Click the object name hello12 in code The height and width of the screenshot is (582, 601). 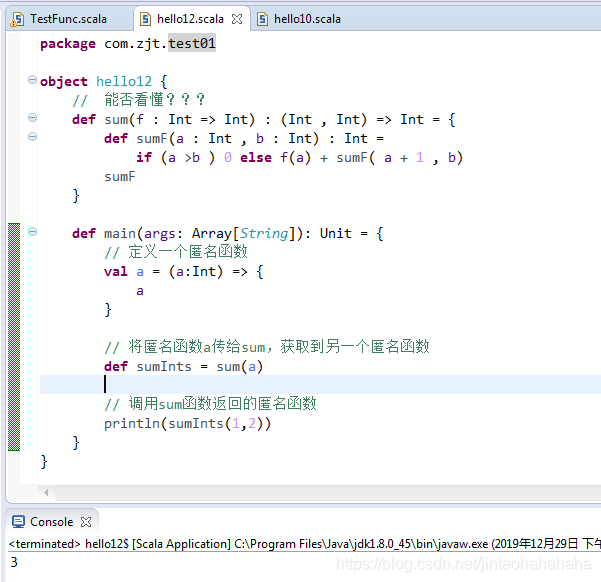click(x=124, y=81)
